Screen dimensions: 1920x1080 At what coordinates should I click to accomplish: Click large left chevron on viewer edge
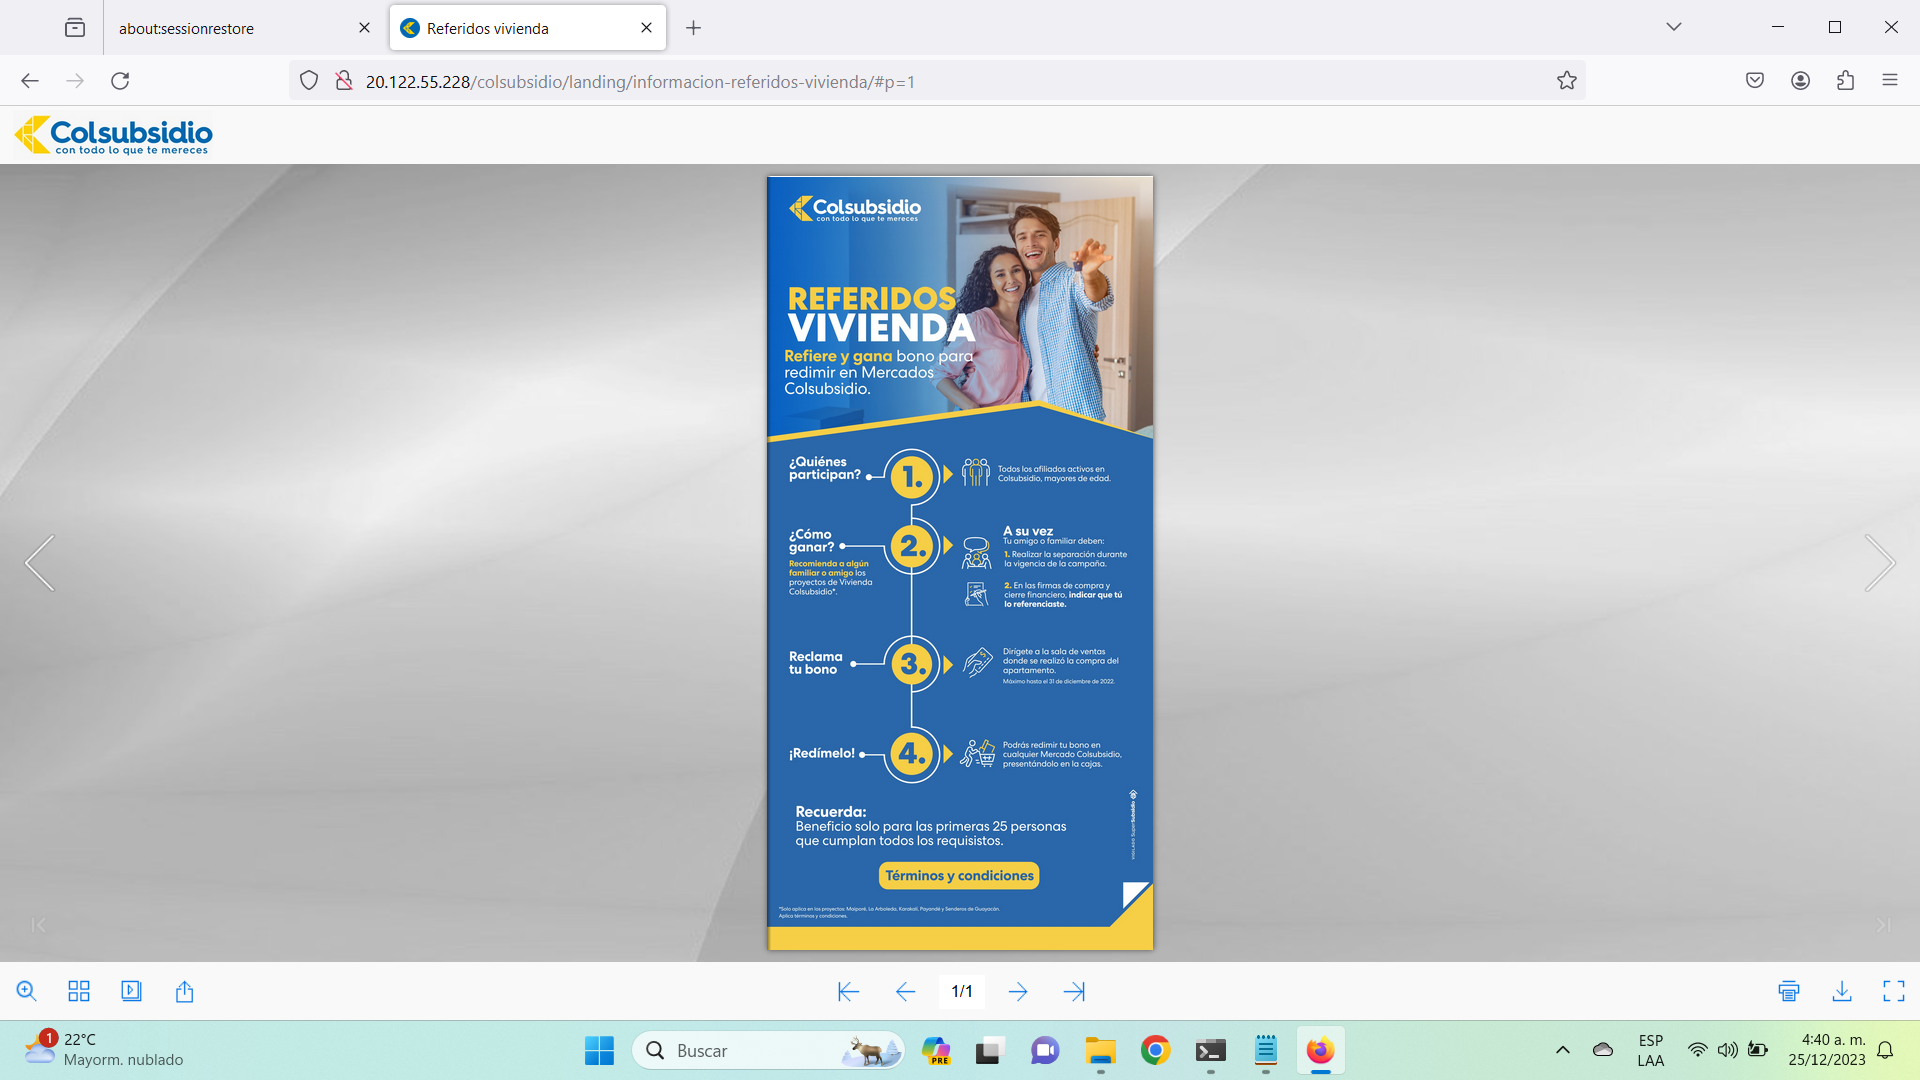[40, 563]
